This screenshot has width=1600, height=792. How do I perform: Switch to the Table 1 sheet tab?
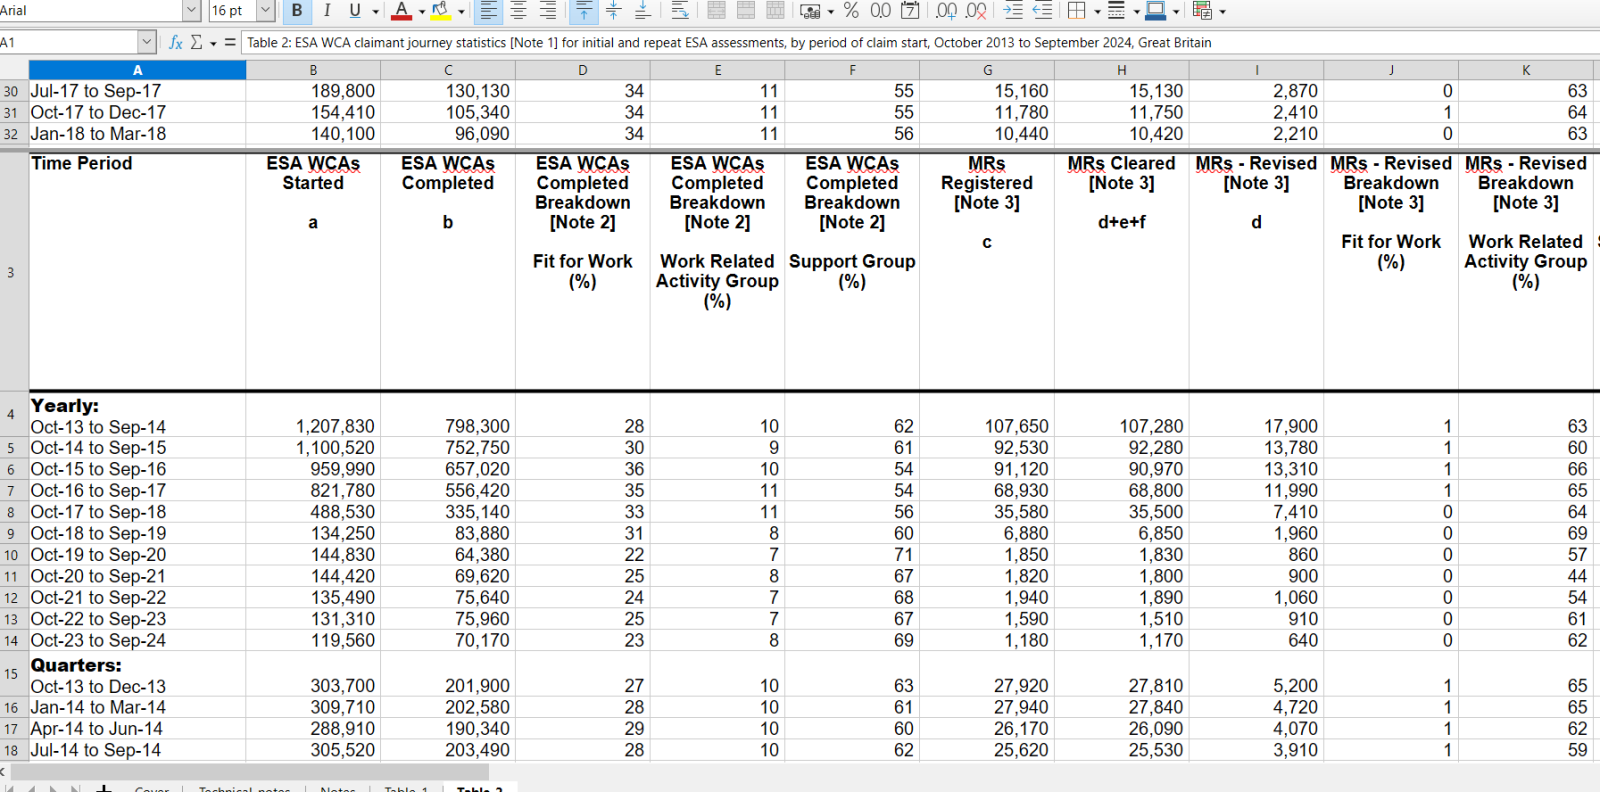[x=406, y=789]
